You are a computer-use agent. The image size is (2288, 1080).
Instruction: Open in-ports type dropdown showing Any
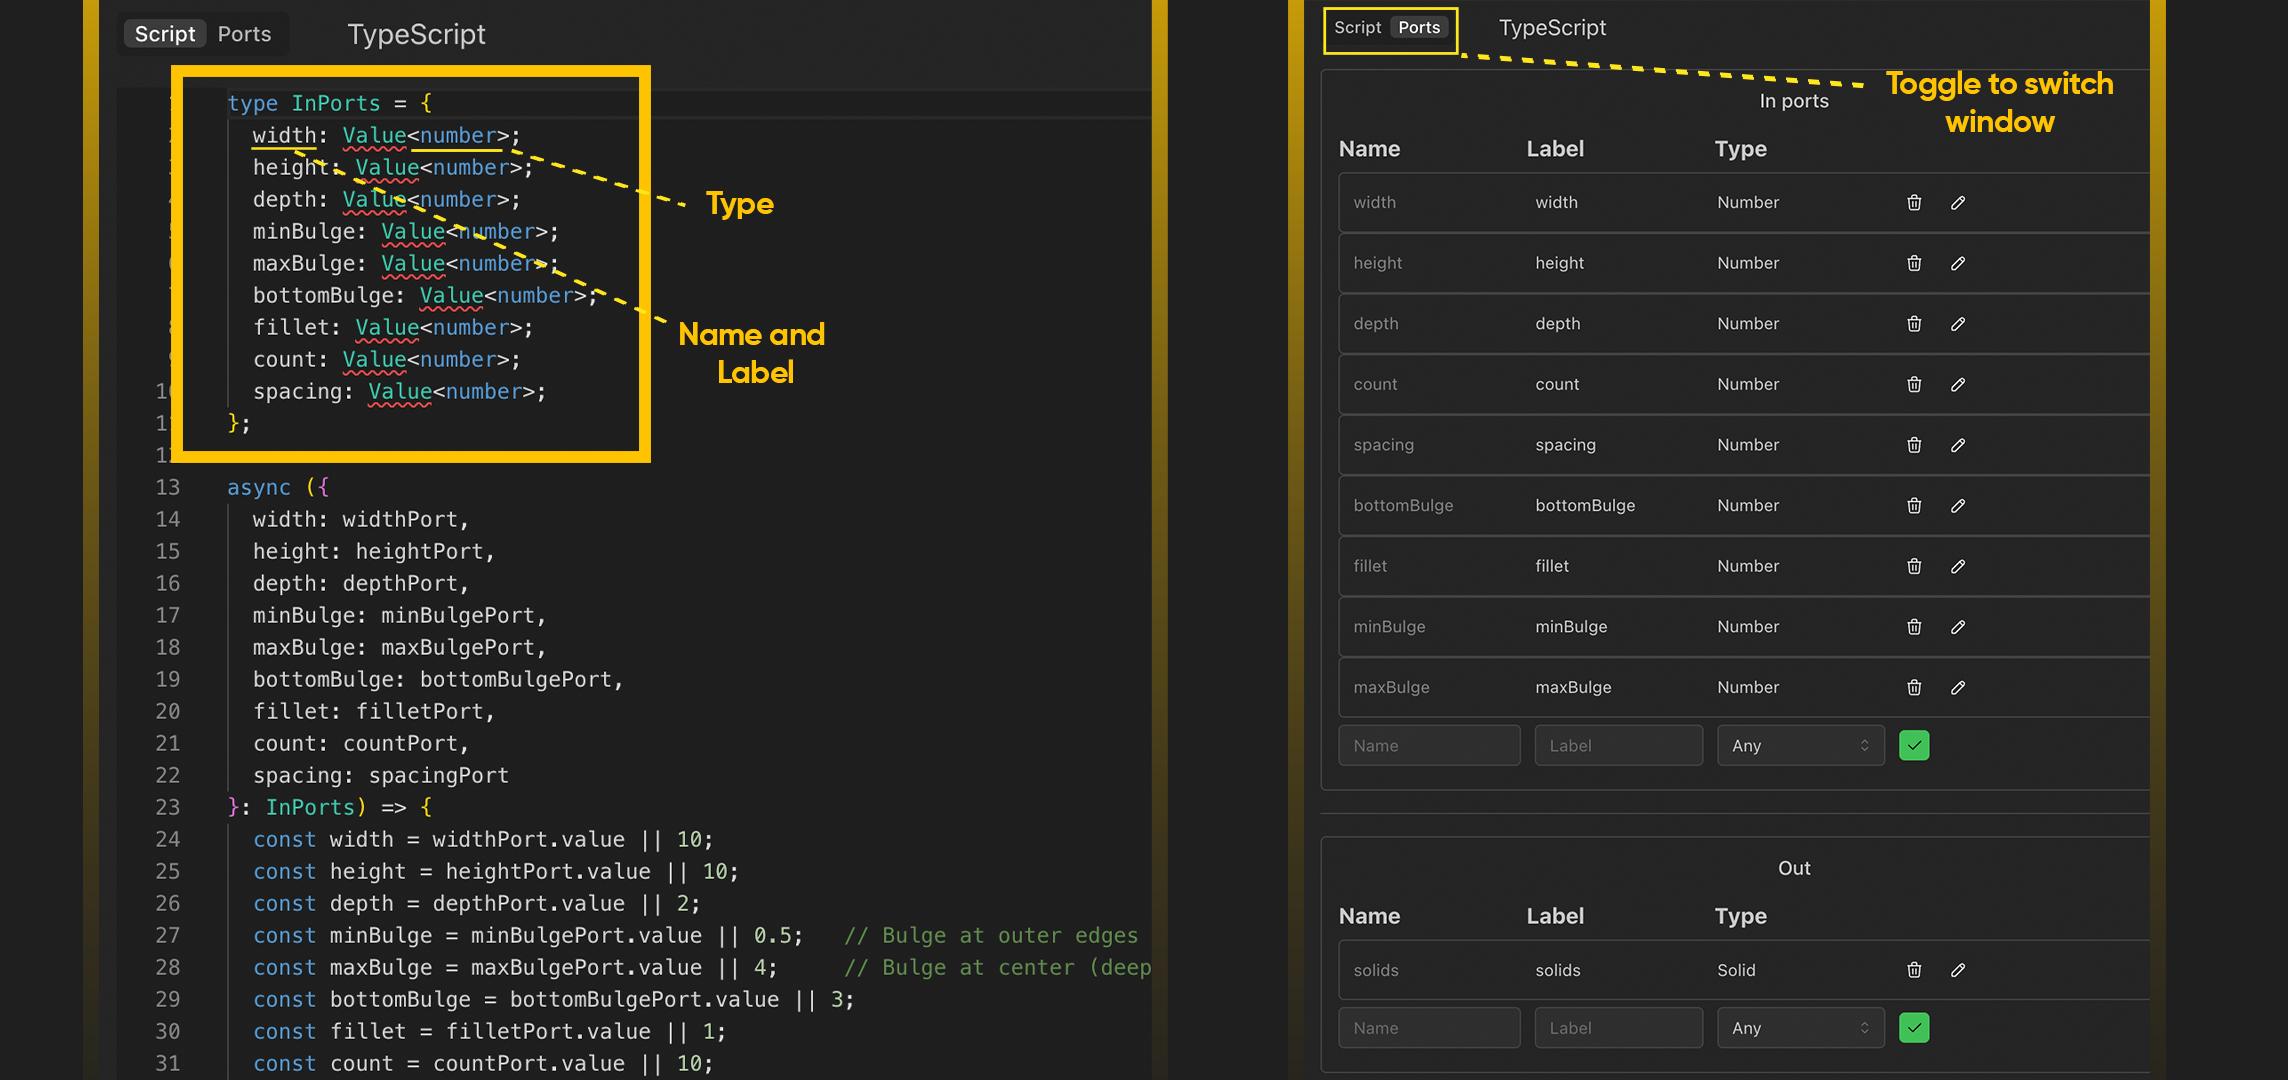click(1800, 746)
